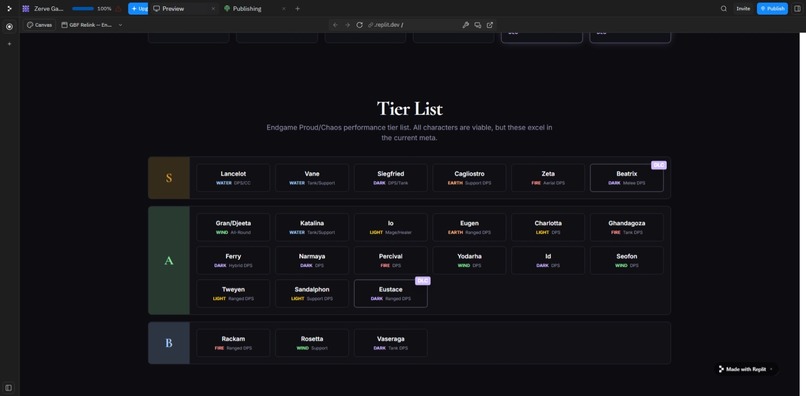Close the Preview tab
Screen dimensions: 806x396
213,9
